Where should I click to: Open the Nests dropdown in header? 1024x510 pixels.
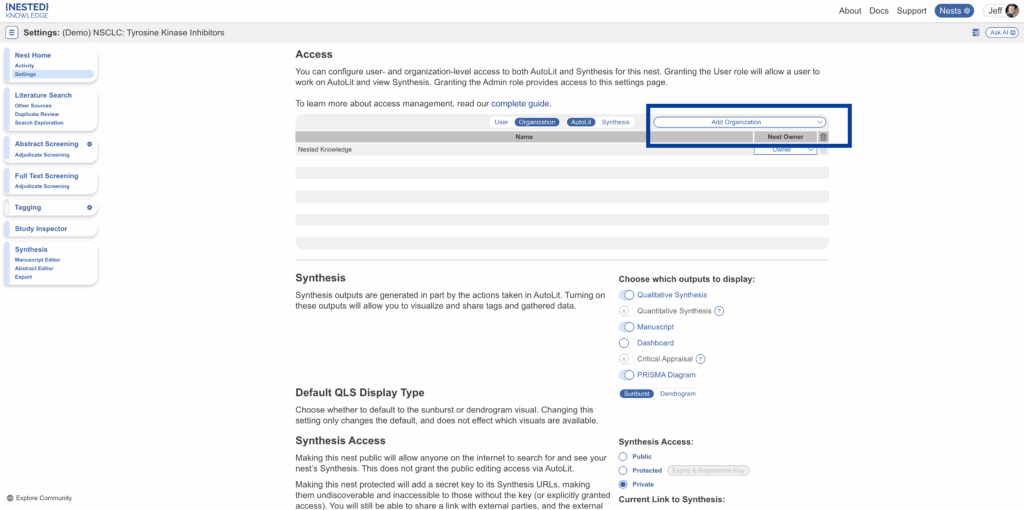point(953,11)
